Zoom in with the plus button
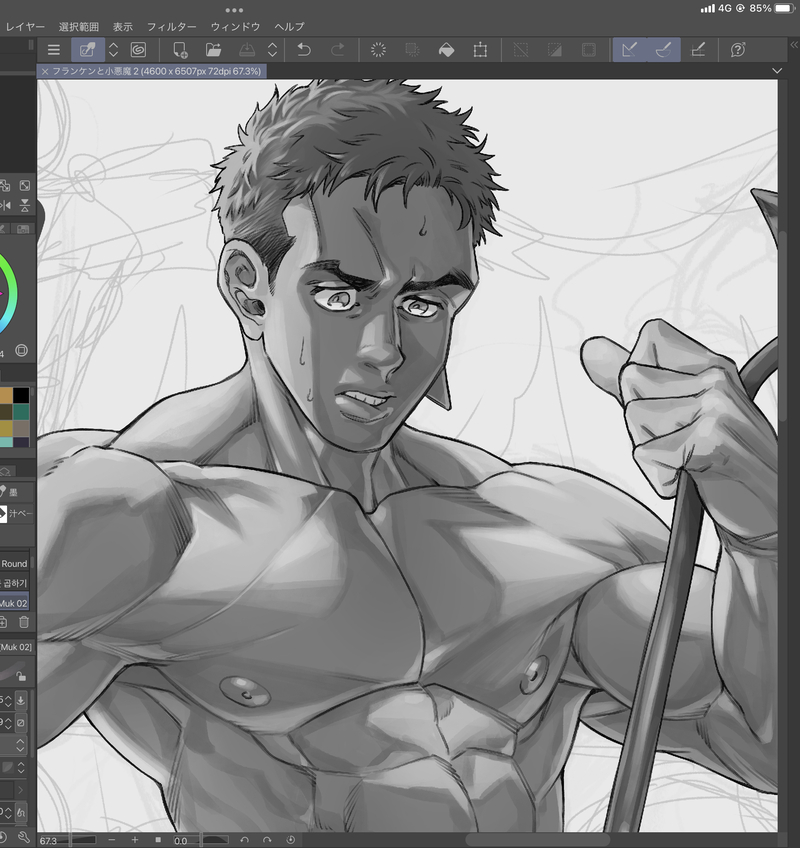The width and height of the screenshot is (800, 848). (x=135, y=840)
